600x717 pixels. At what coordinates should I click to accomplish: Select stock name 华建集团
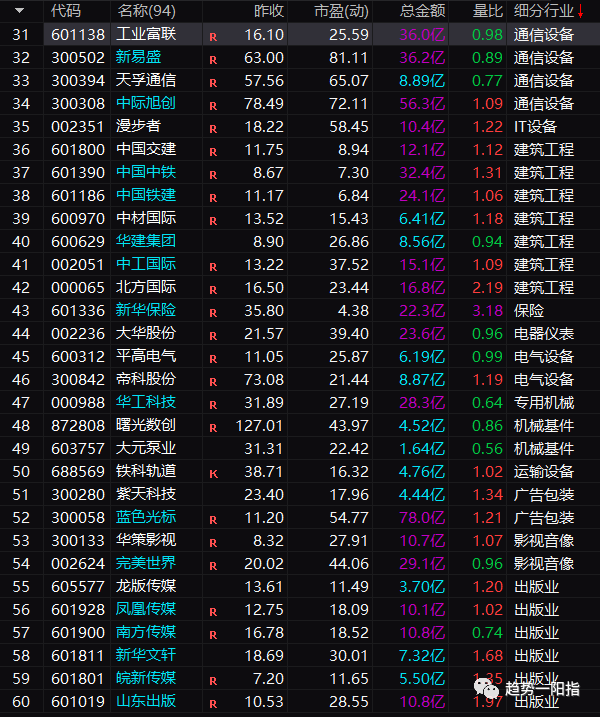146,241
